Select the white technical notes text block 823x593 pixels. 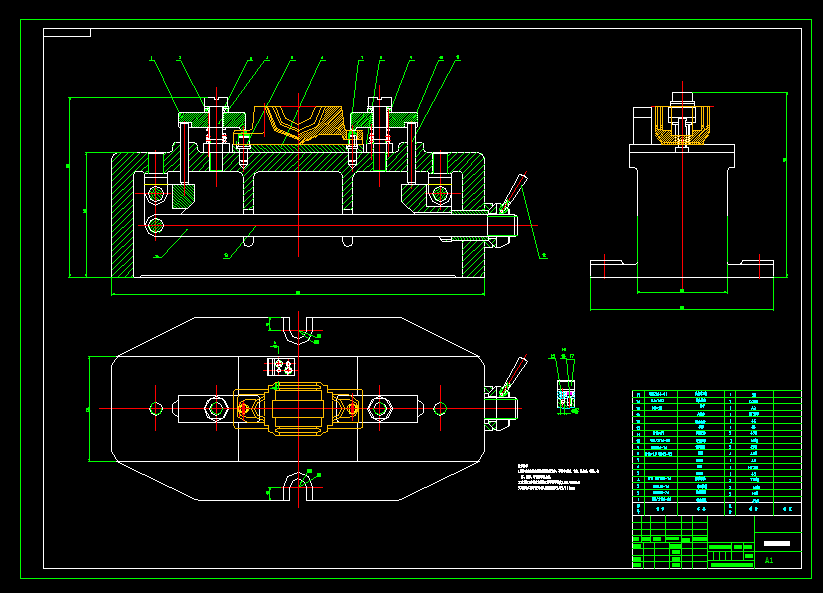pos(558,476)
